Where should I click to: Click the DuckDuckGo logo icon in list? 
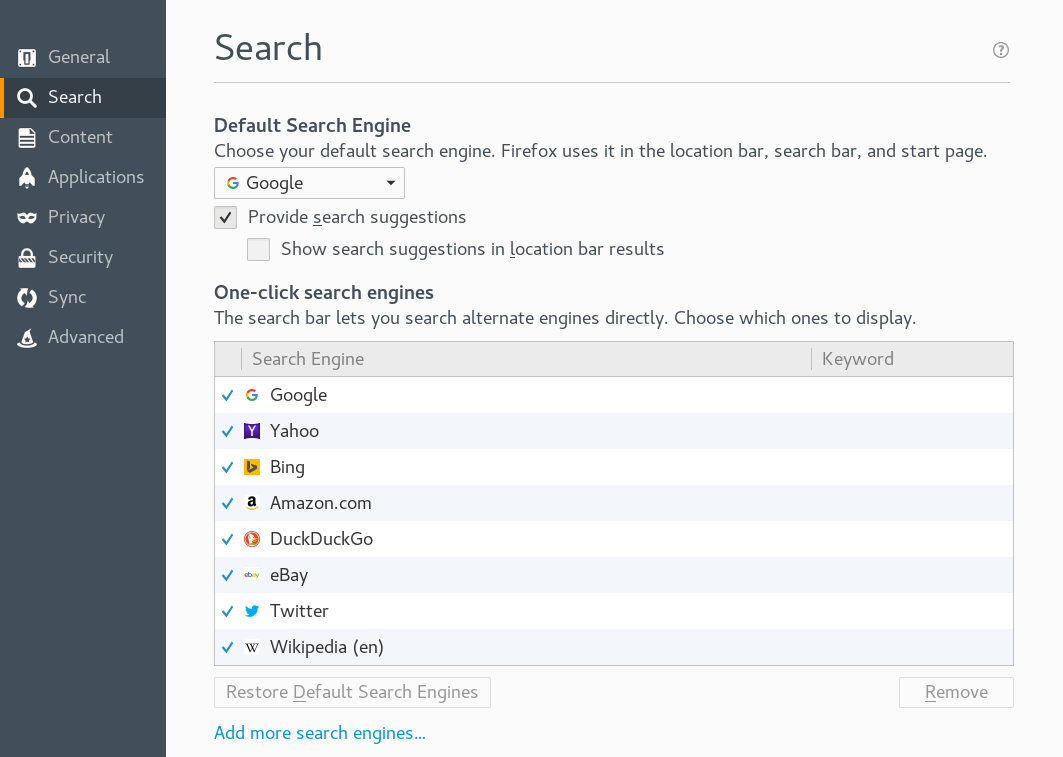[x=252, y=539]
